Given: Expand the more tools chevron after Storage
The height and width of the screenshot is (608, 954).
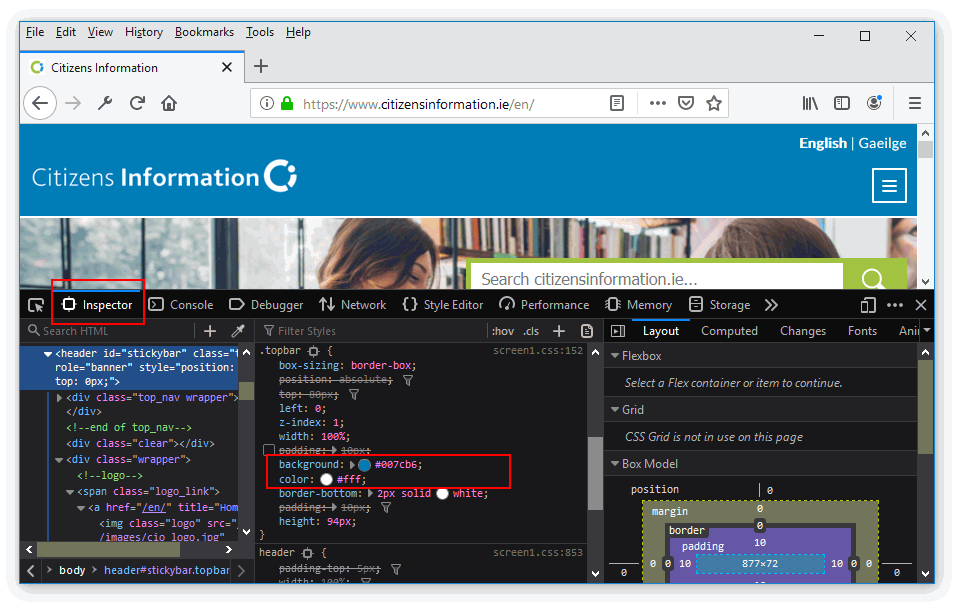Looking at the screenshot, I should point(771,305).
